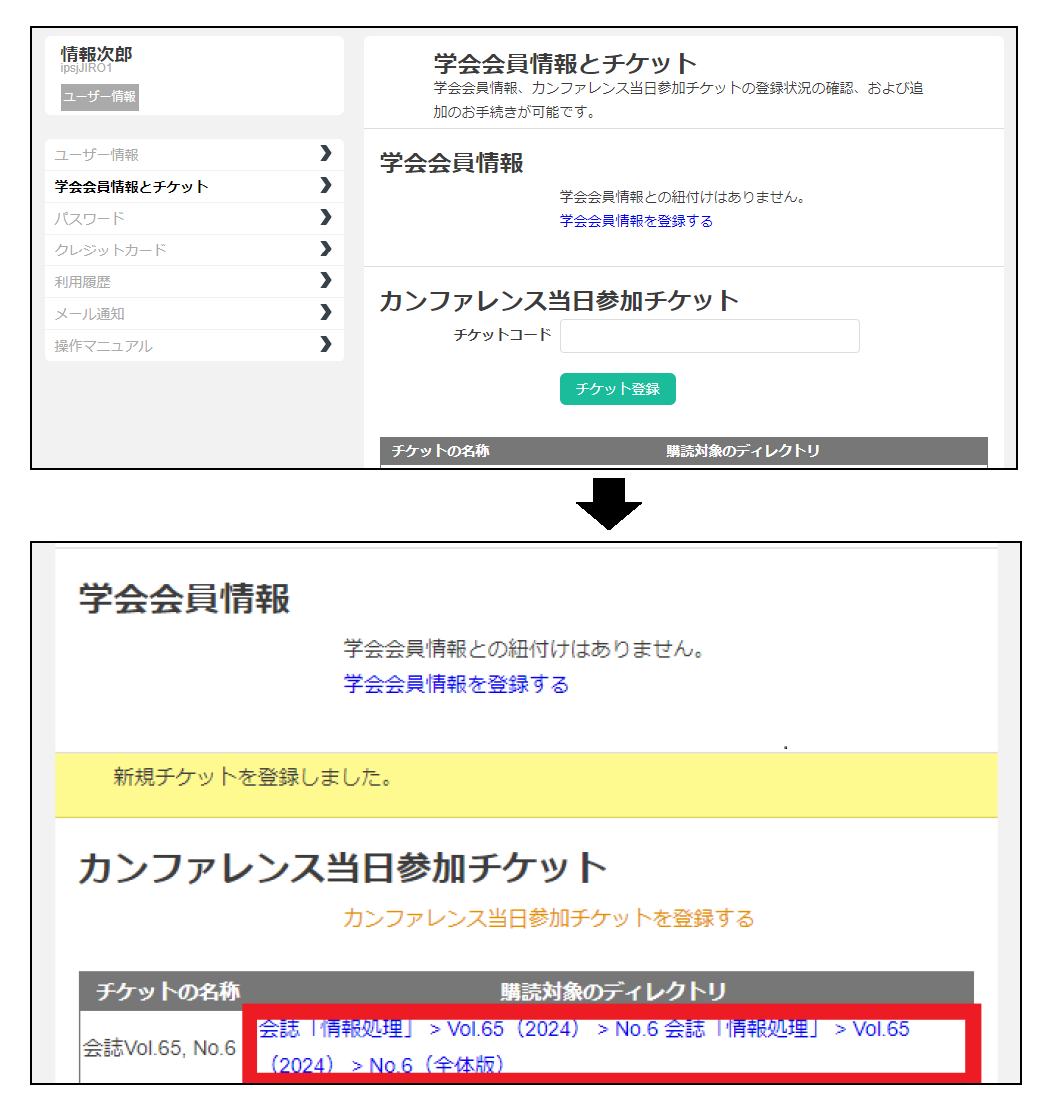This screenshot has width=1049, height=1111.
Task: Select 学会会員情報とチケット in the sidebar
Action: (131, 187)
